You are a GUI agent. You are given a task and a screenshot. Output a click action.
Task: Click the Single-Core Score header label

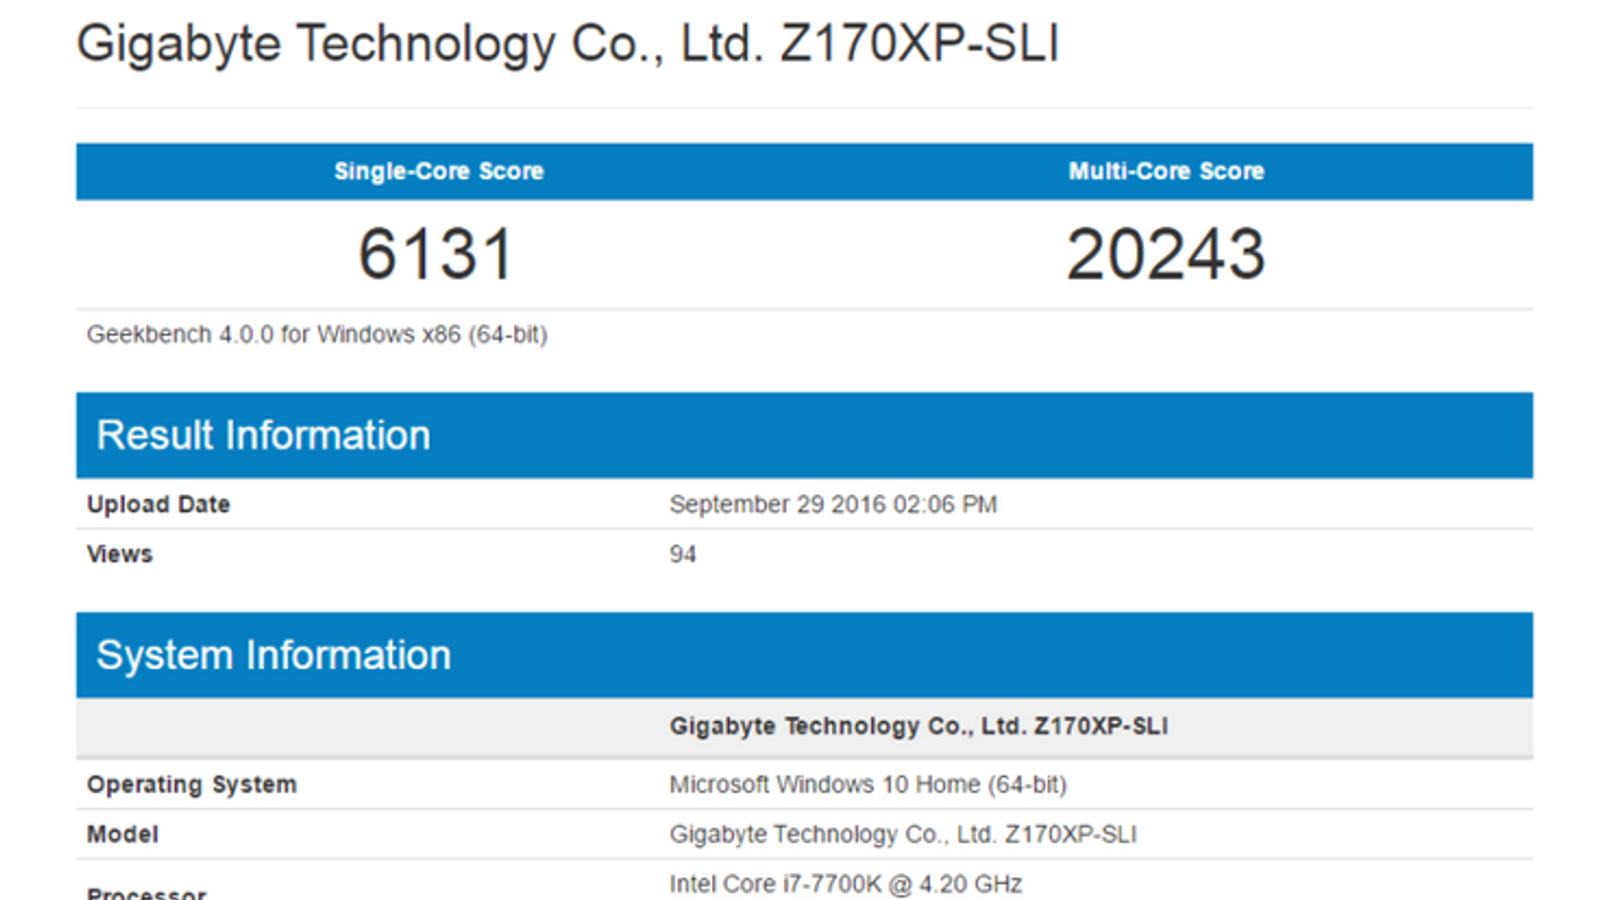(439, 171)
